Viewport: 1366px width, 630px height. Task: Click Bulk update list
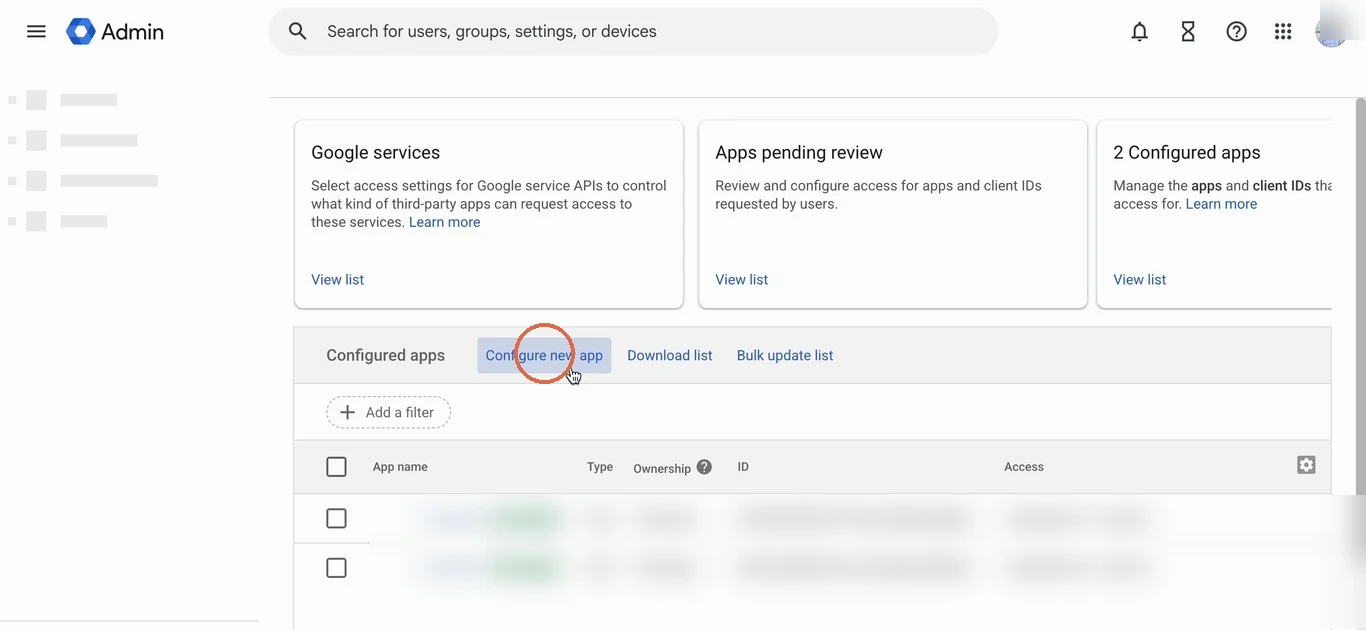pos(785,355)
